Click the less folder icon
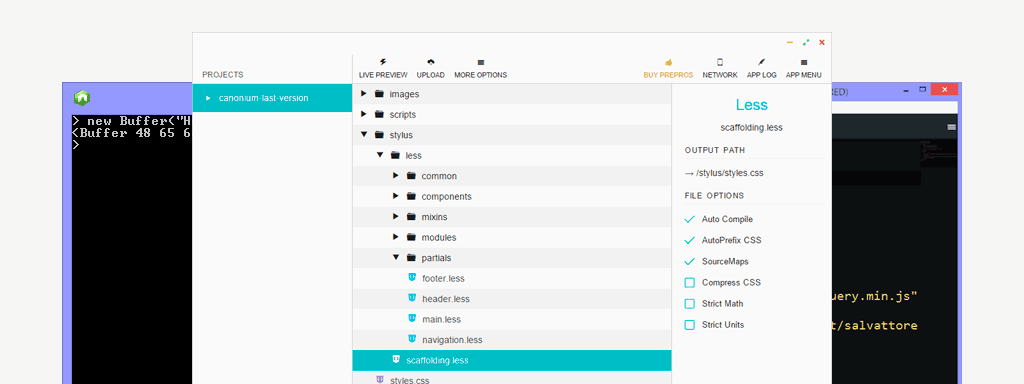The image size is (1024, 384). pos(394,155)
